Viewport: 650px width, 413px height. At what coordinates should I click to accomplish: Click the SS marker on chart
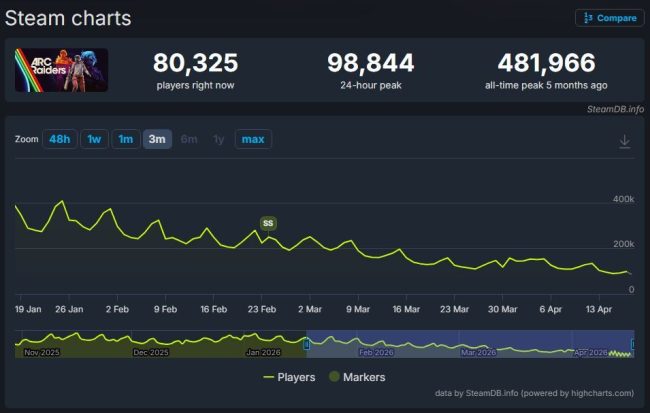point(268,223)
